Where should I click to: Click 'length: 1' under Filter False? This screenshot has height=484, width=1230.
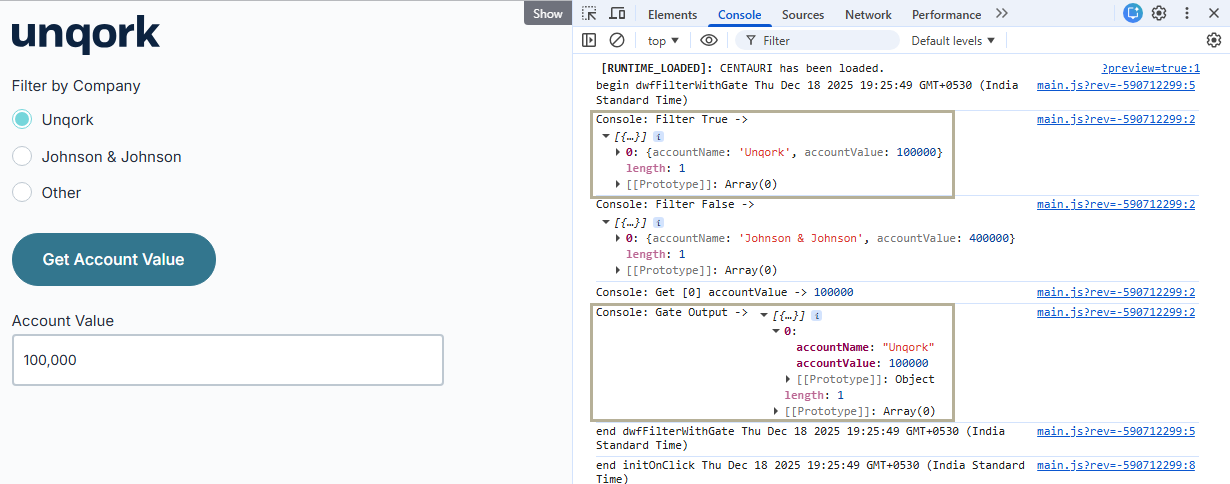coord(655,254)
